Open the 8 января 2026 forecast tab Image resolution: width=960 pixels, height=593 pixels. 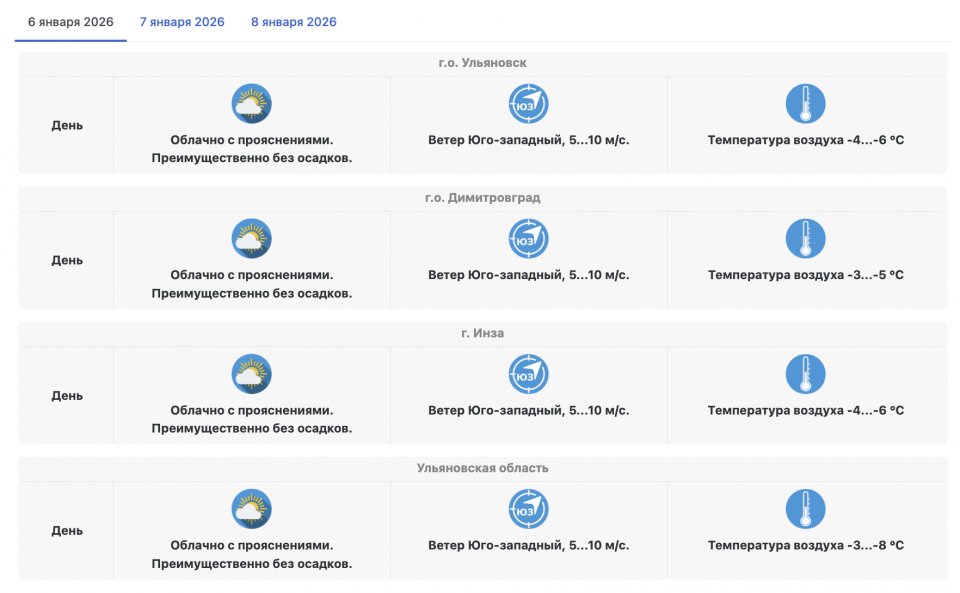pos(294,22)
